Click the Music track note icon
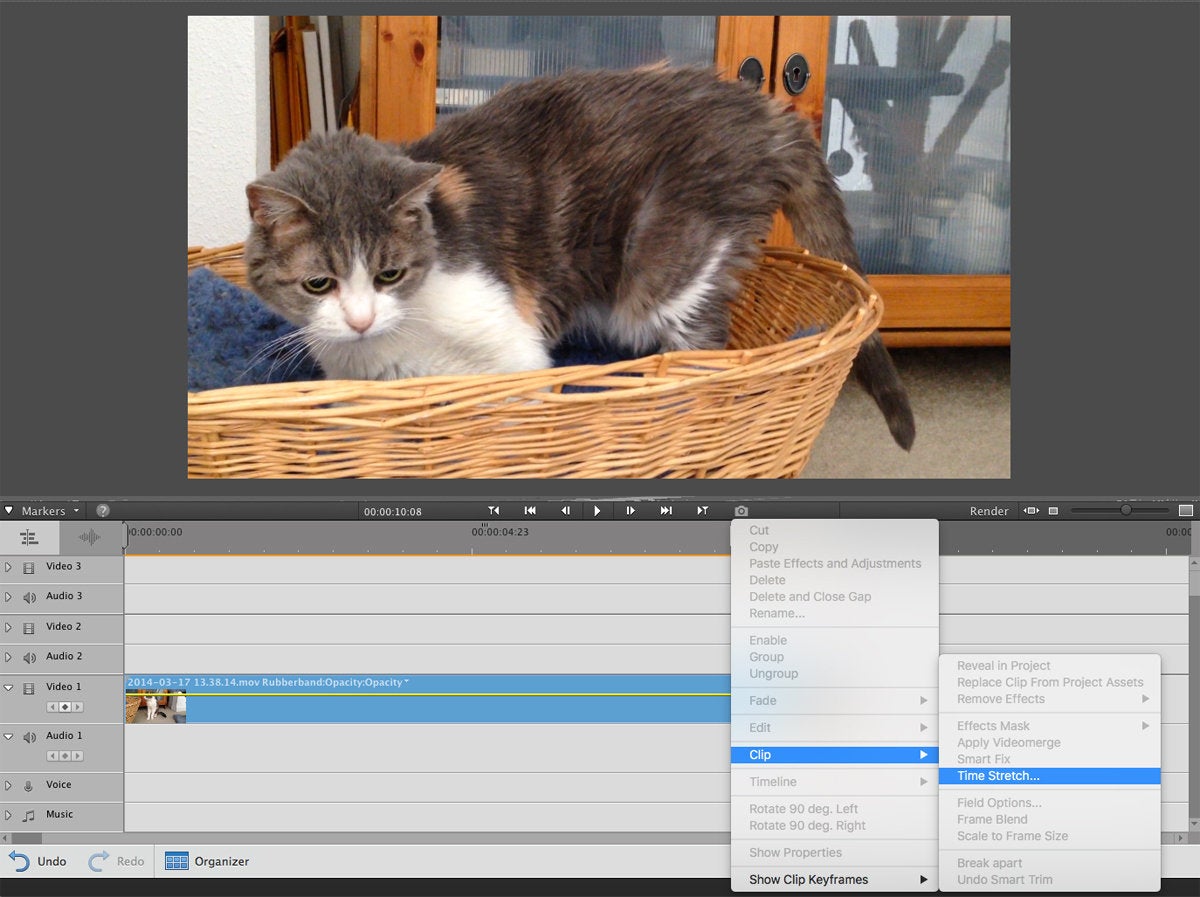 click(29, 816)
